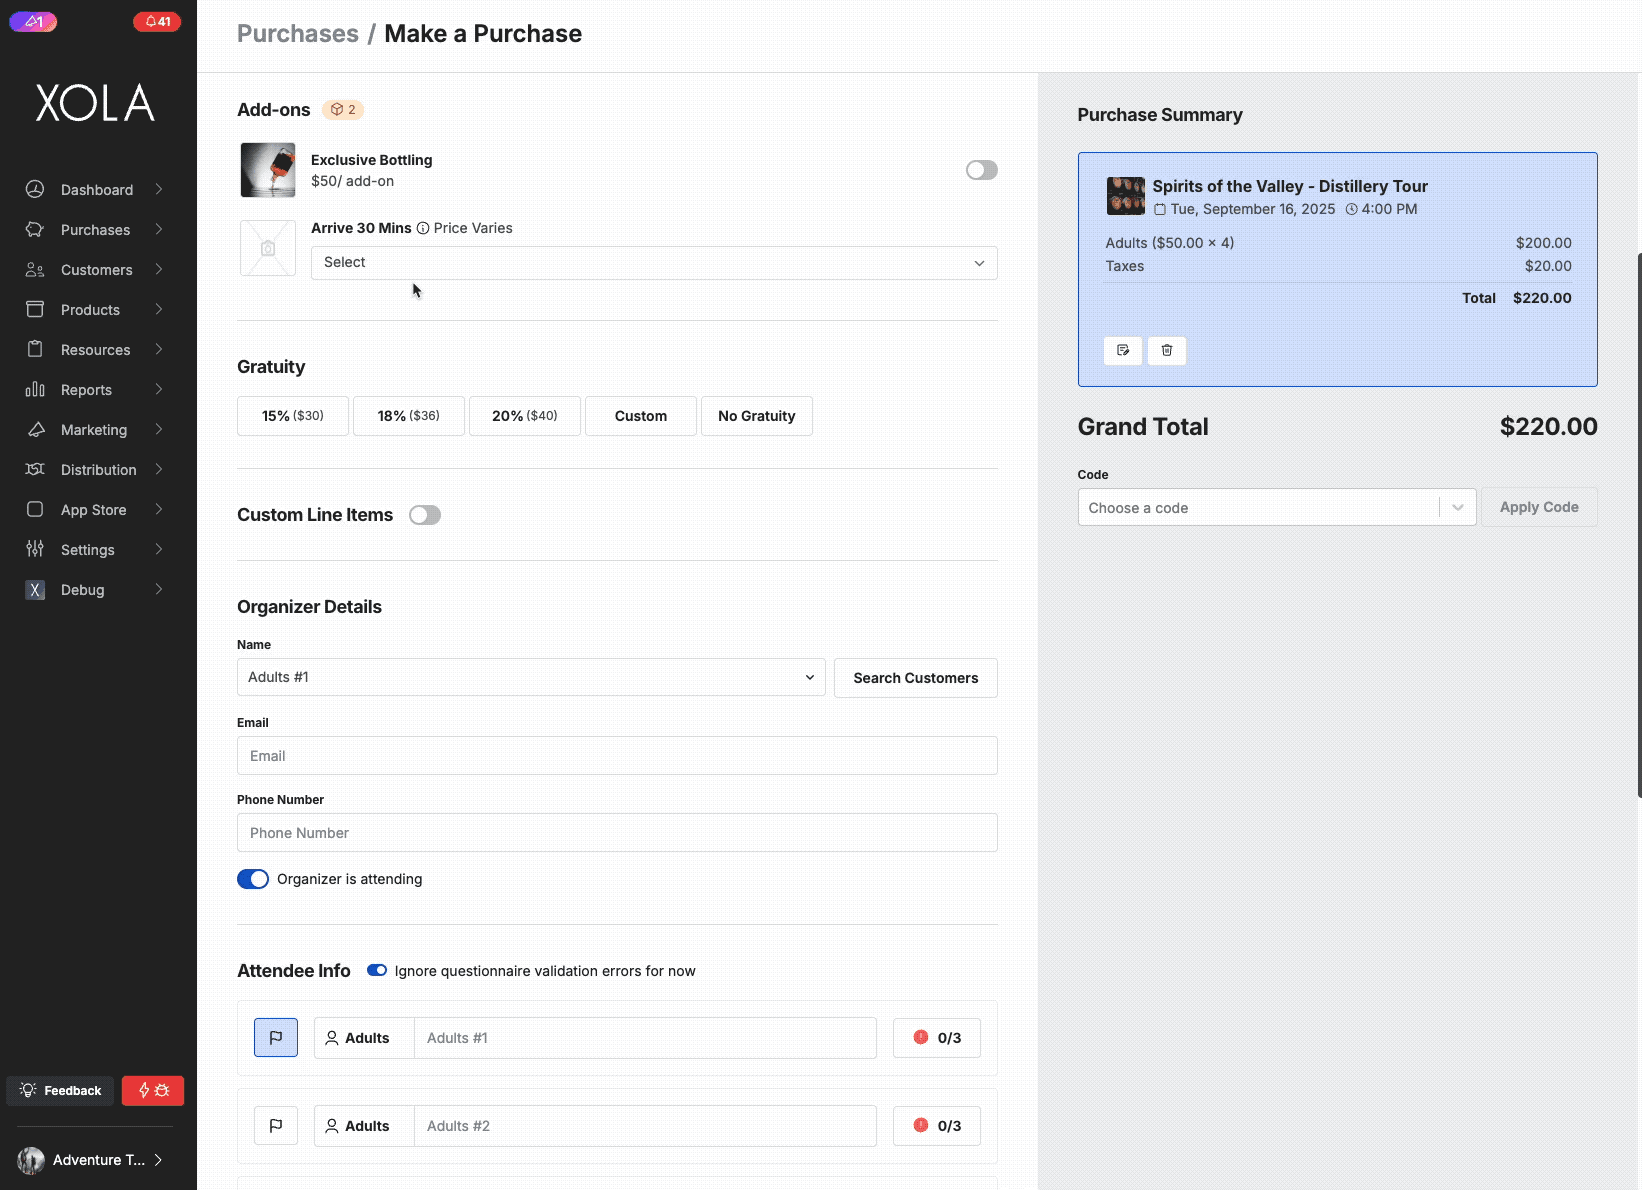Click the info icon next to Price Varies
The height and width of the screenshot is (1190, 1642).
[423, 228]
